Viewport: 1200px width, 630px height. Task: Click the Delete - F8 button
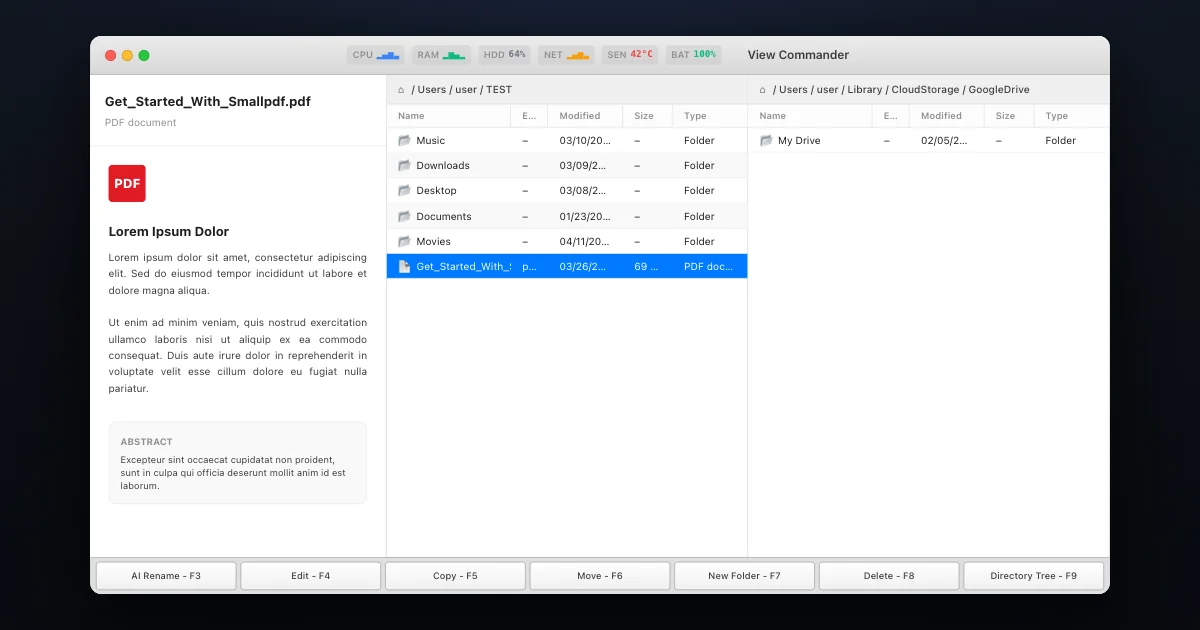pyautogui.click(x=889, y=576)
